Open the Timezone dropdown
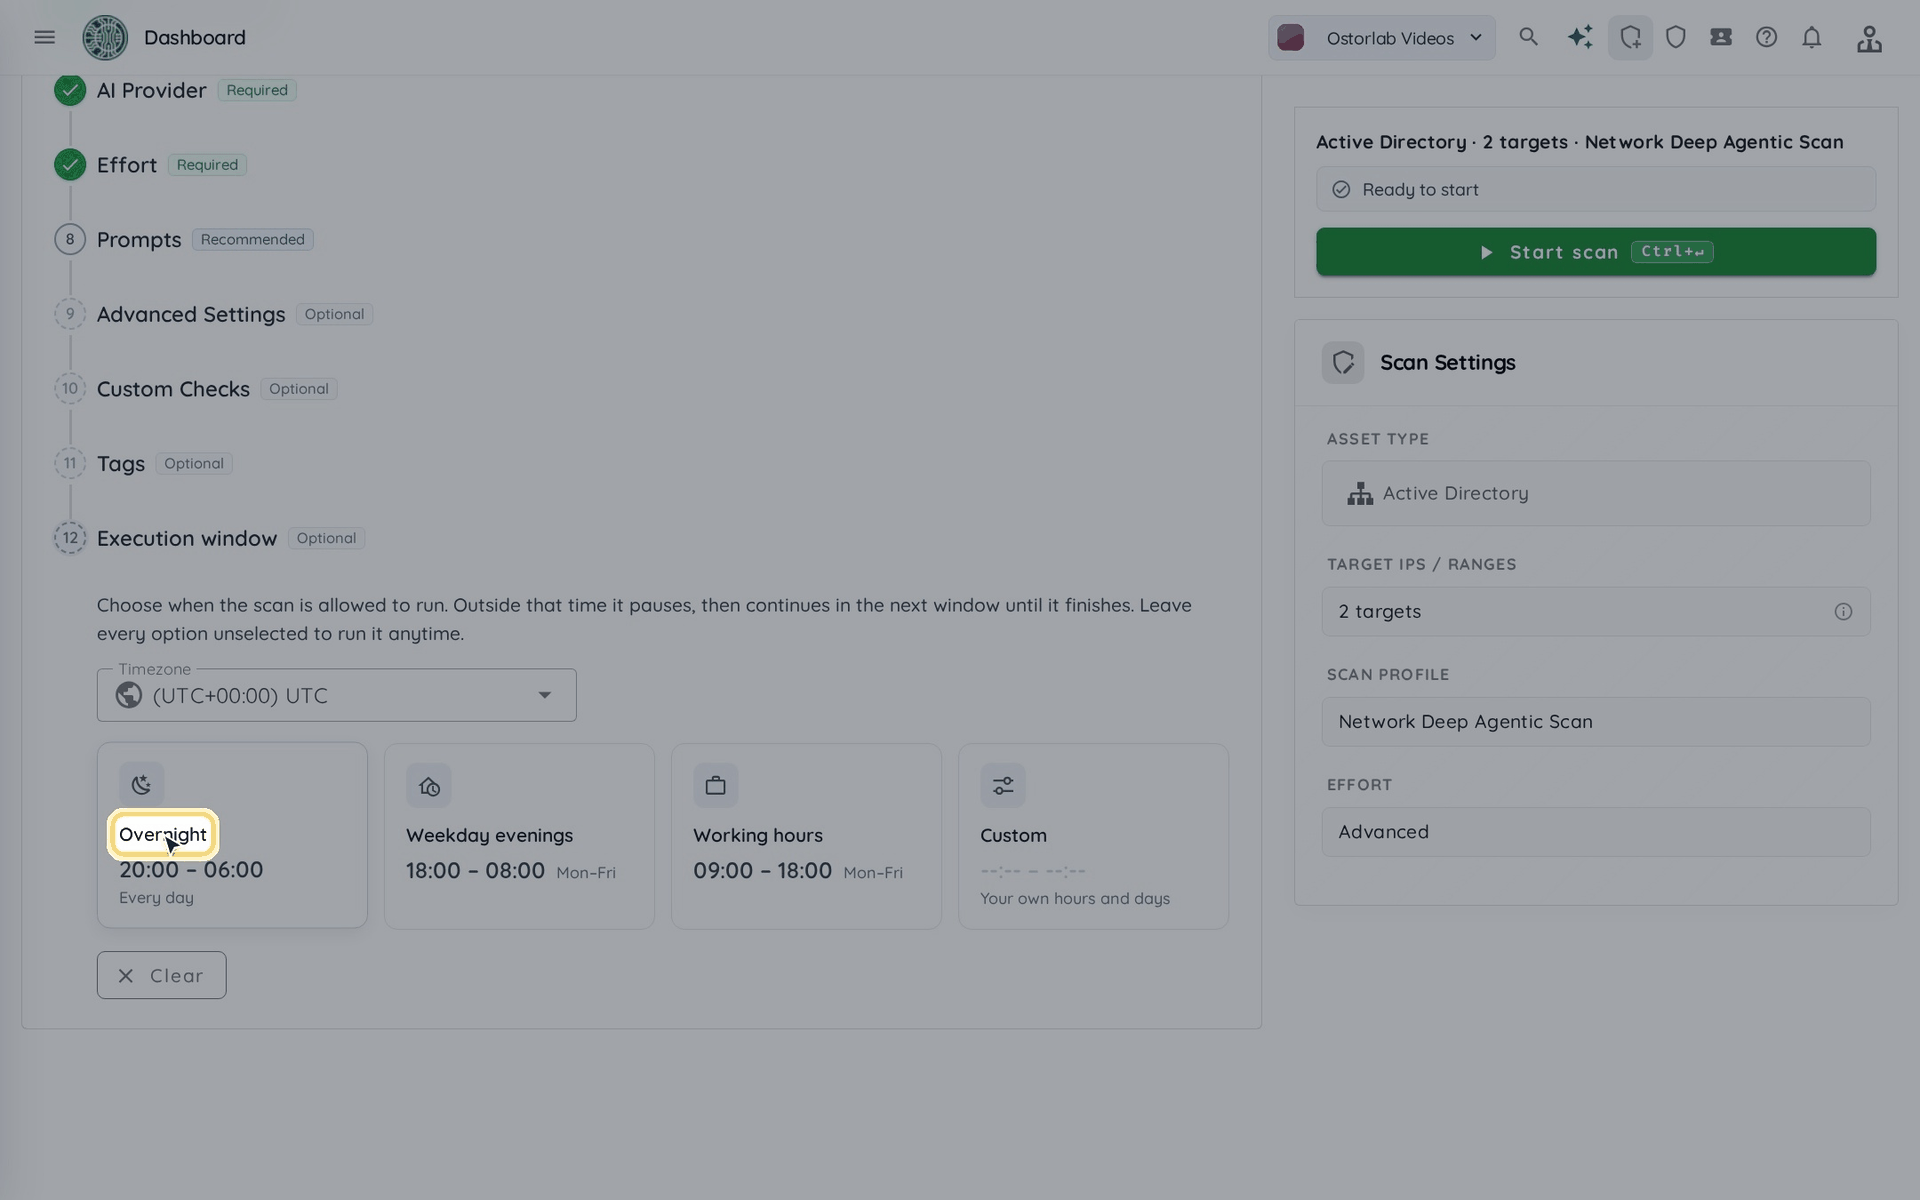The image size is (1920, 1200). 336,695
